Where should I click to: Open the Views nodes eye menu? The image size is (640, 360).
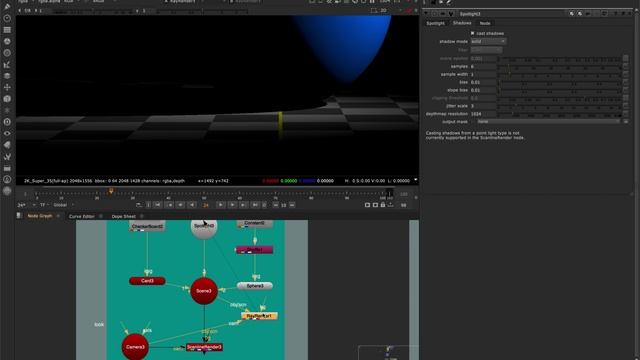click(x=7, y=133)
